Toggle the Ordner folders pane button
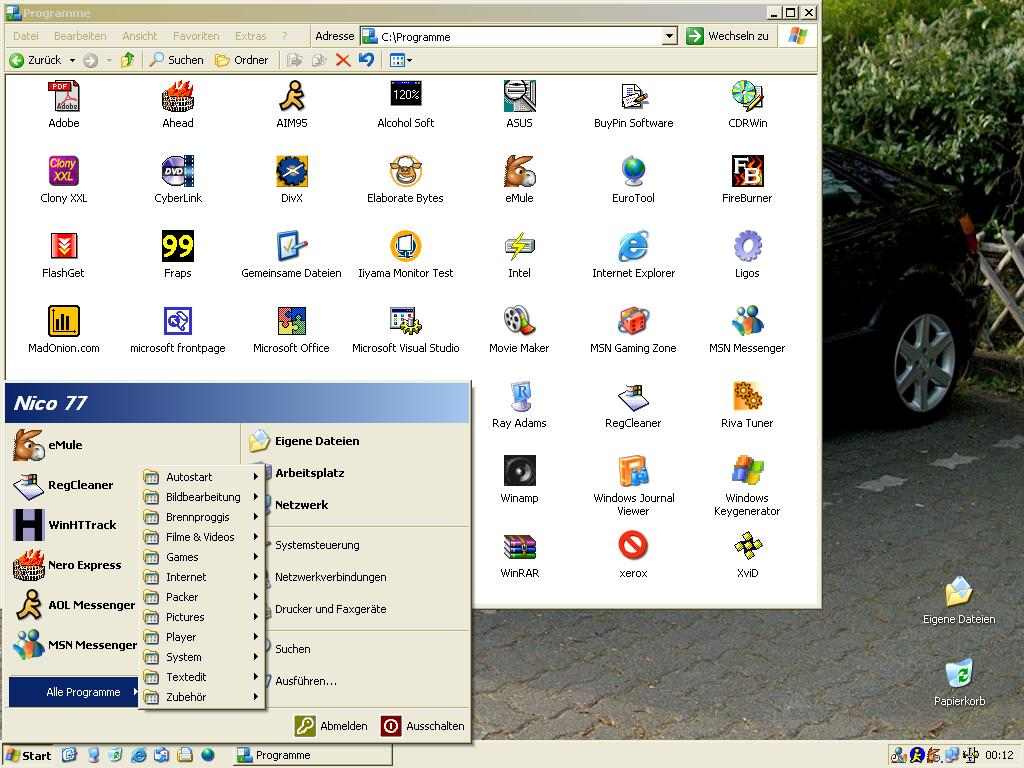 tap(242, 60)
